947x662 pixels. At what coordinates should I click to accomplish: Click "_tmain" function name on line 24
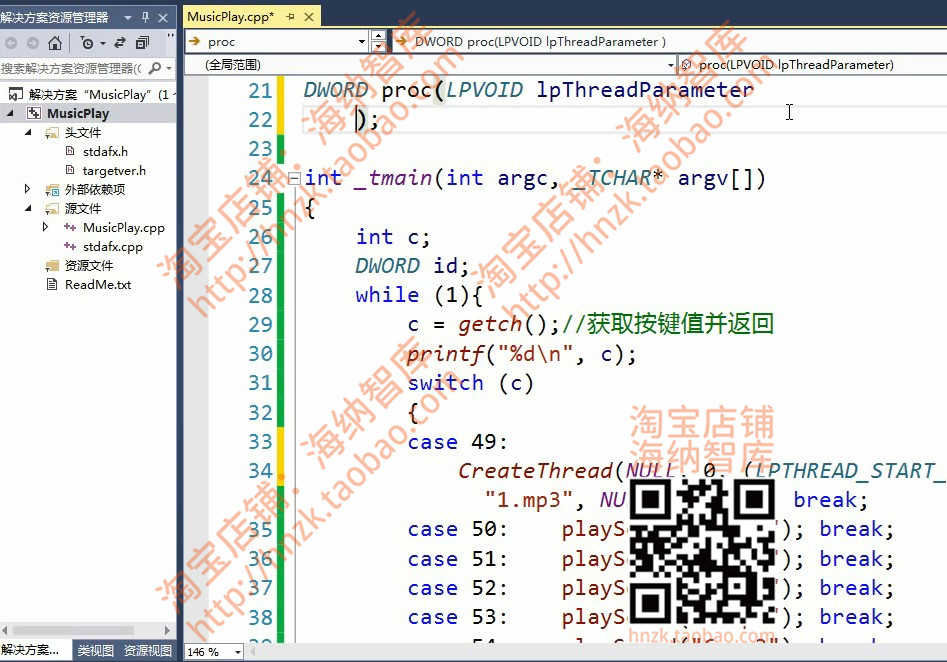pos(393,179)
